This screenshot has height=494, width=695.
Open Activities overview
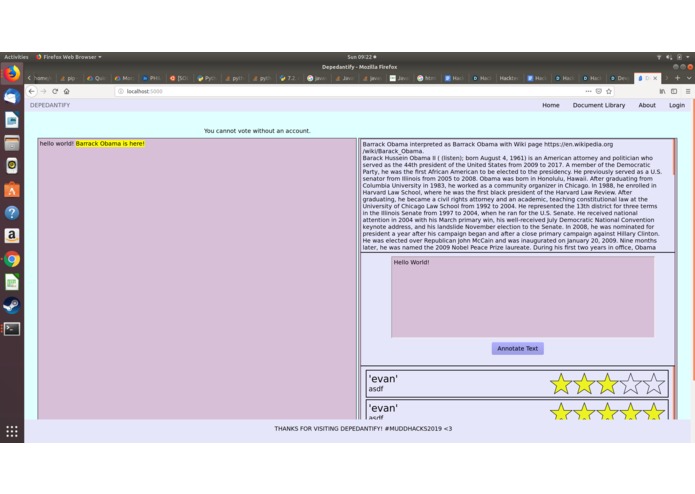tap(16, 57)
